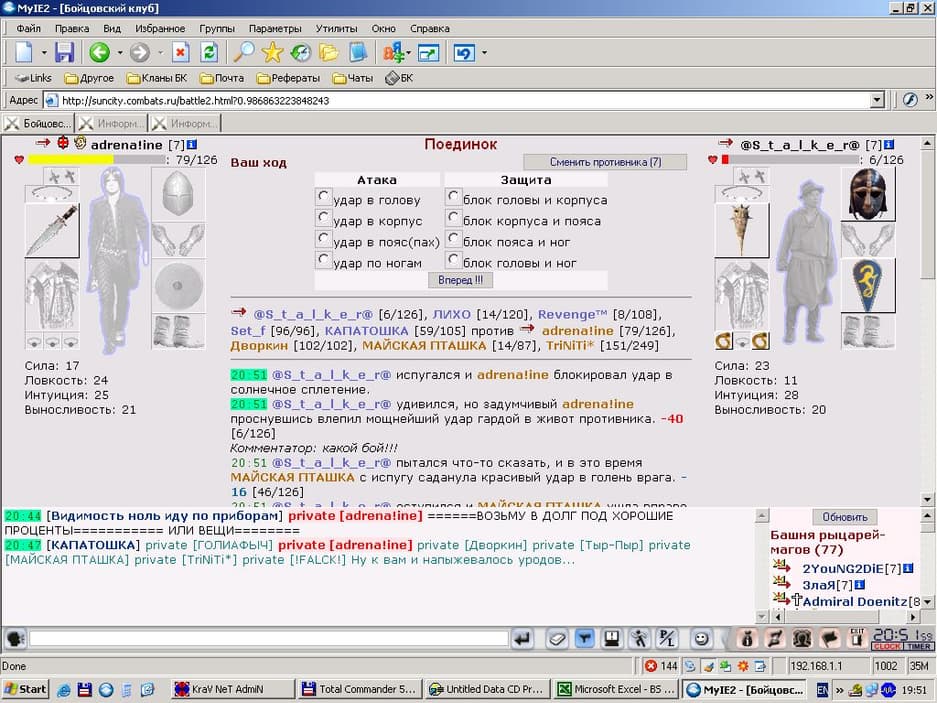Expand the address bar URL dropdown

[x=877, y=100]
